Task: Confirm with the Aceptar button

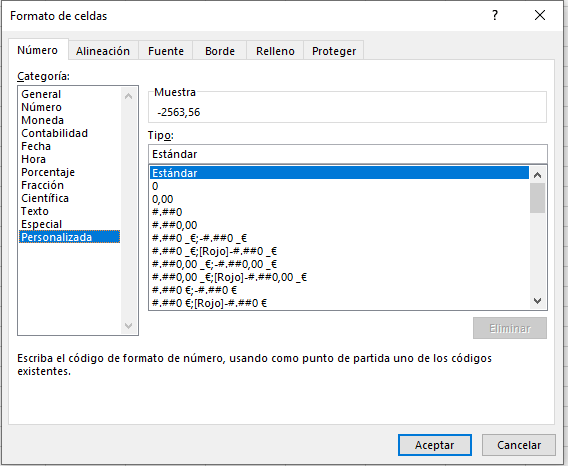Action: [x=435, y=445]
